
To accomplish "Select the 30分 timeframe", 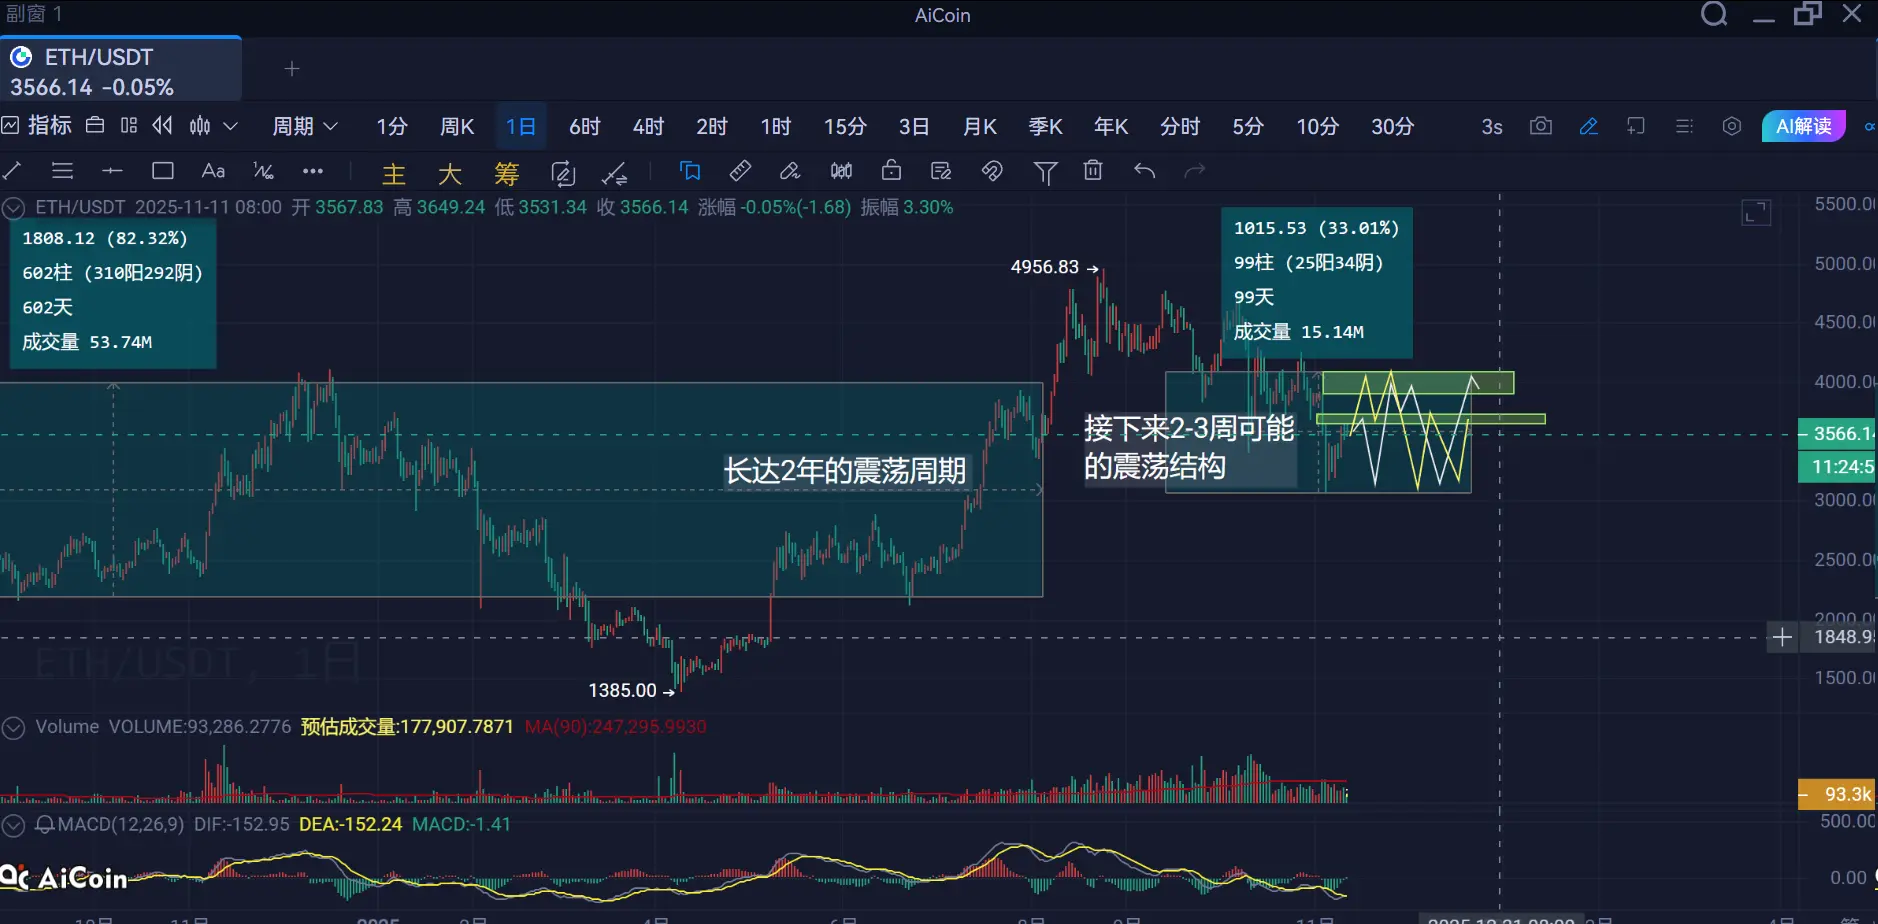I will click(1393, 126).
